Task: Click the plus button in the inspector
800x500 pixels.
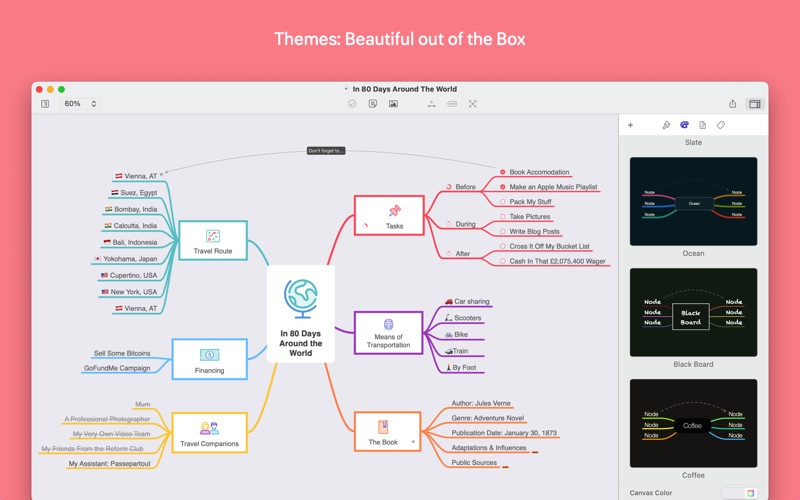Action: [630, 125]
